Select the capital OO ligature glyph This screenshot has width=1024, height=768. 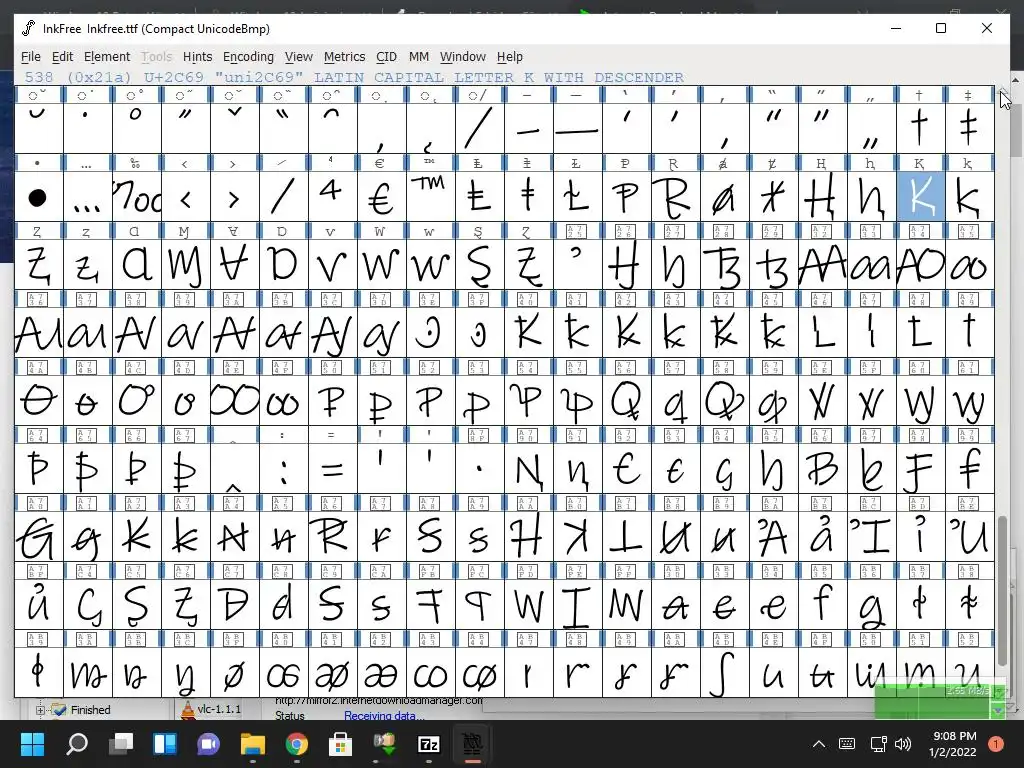pyautogui.click(x=234, y=400)
